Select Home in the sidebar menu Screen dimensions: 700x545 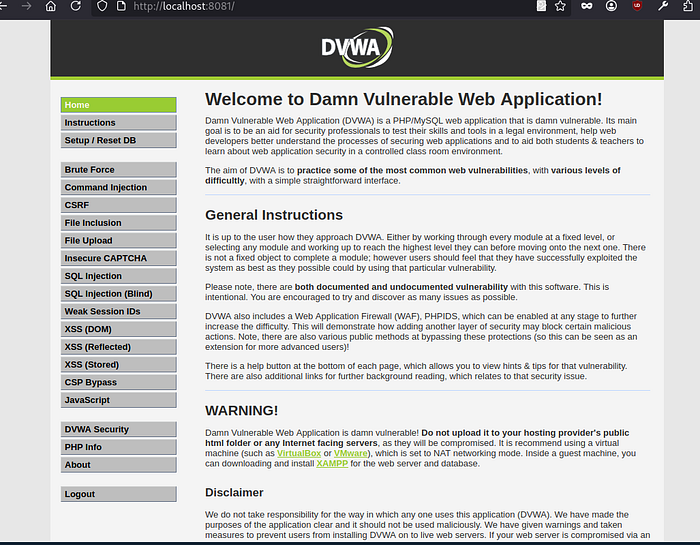click(x=119, y=105)
